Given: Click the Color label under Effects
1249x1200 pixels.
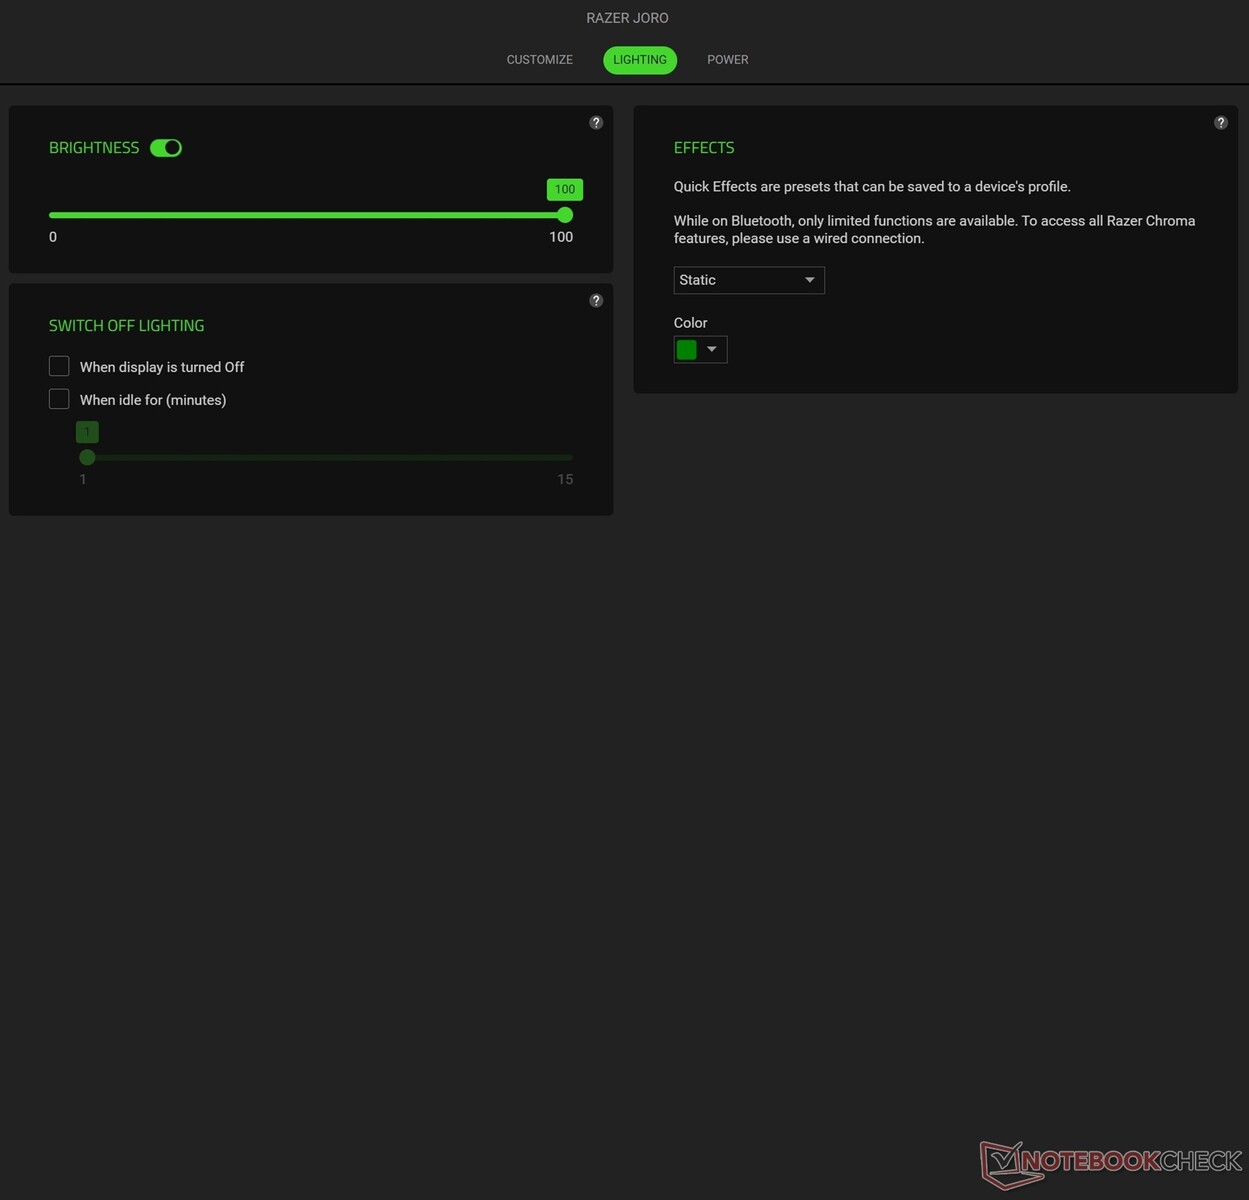Looking at the screenshot, I should click(690, 323).
